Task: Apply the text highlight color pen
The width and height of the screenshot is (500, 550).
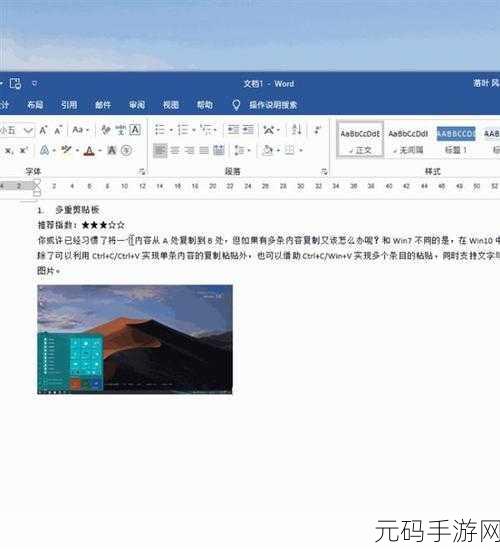Action: click(x=66, y=151)
